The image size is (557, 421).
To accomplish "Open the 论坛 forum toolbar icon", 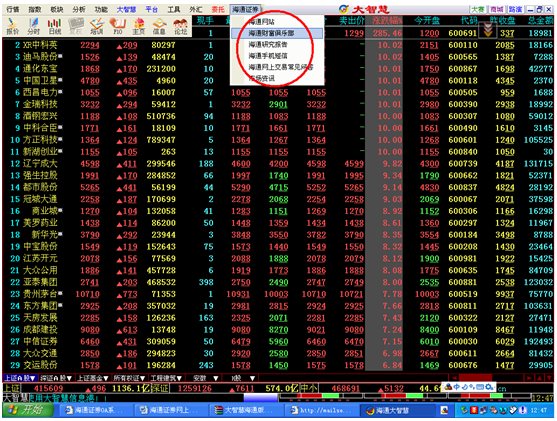I will pos(180,26).
